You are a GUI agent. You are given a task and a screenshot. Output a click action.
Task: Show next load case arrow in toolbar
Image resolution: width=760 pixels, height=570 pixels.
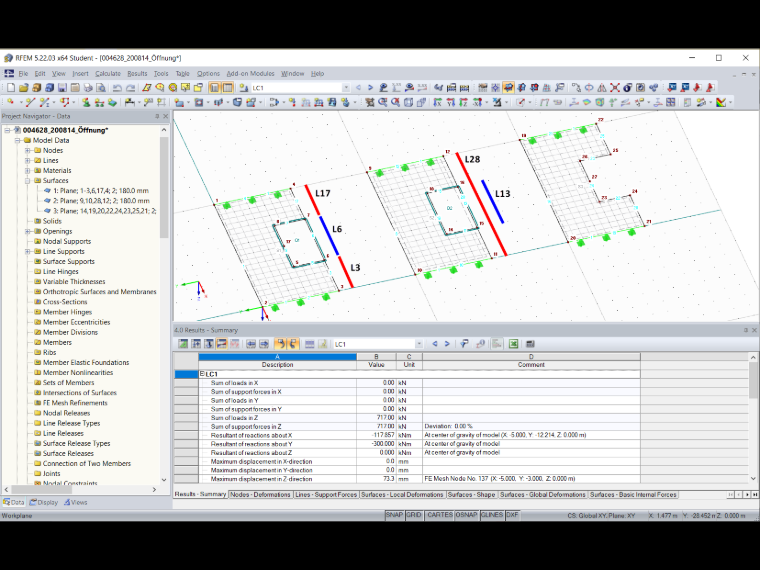(370, 88)
